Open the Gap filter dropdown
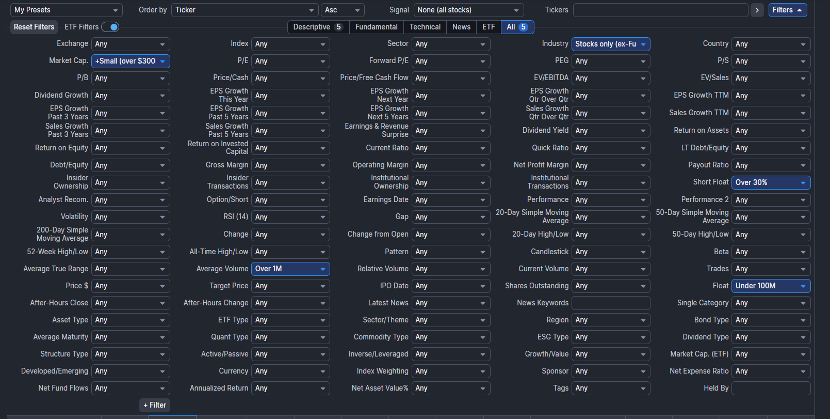The width and height of the screenshot is (830, 420). coord(451,217)
